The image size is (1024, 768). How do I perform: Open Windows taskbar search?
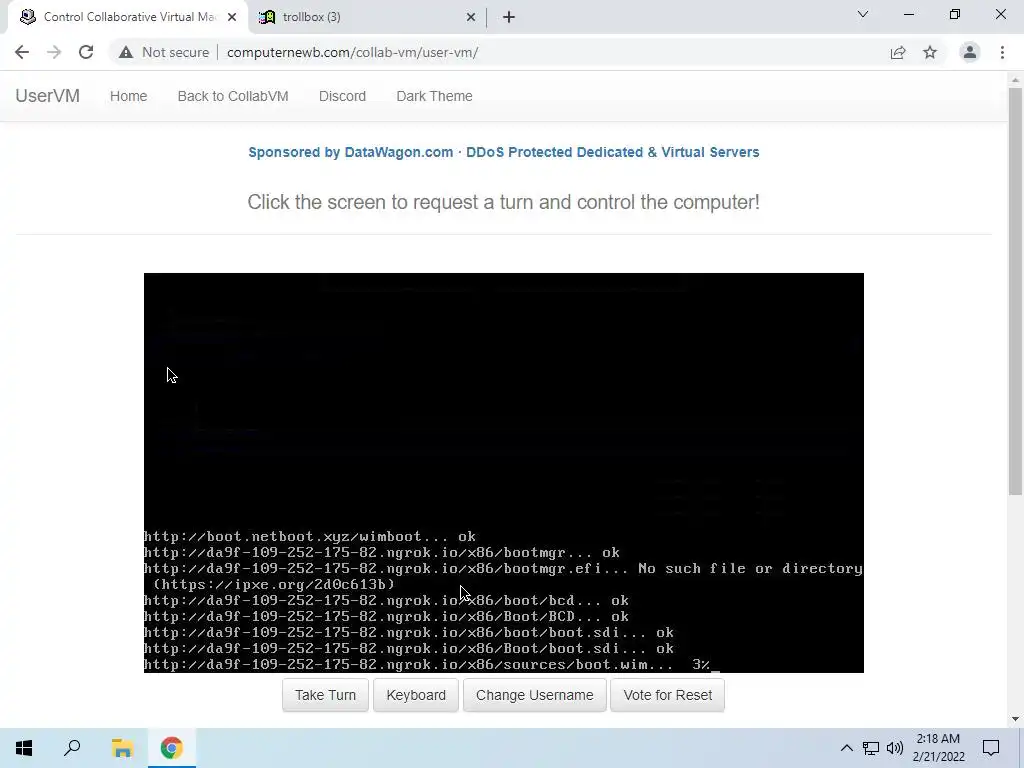(x=72, y=748)
